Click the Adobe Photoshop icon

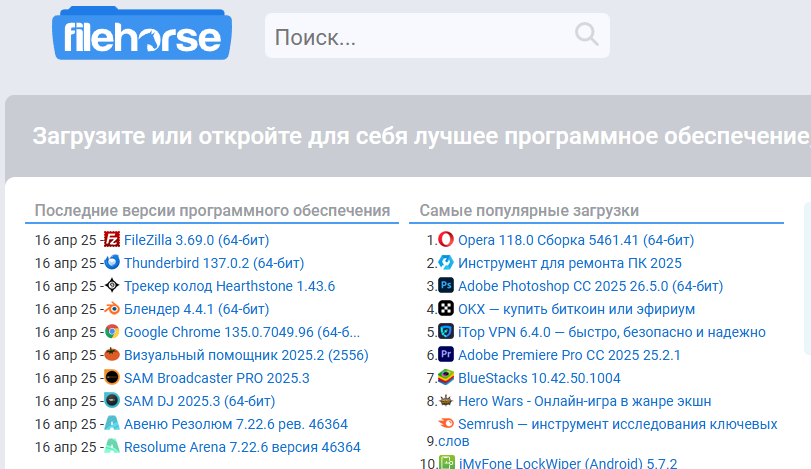[446, 285]
